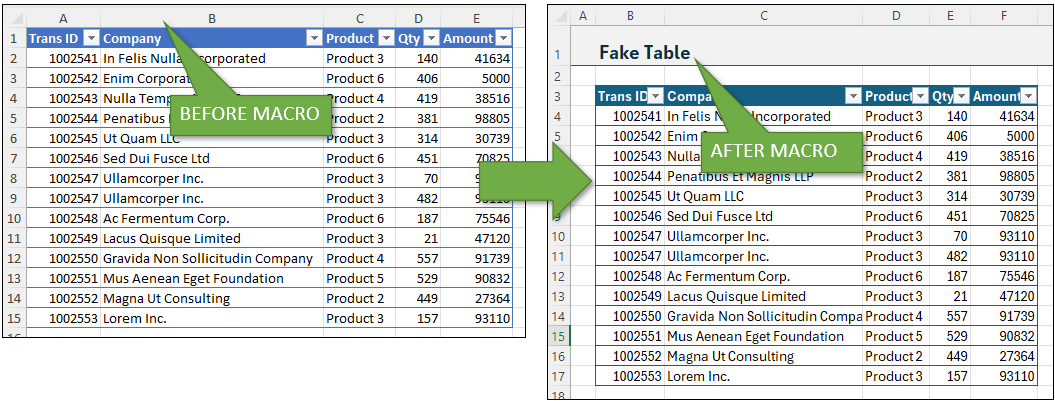Open Trans ID filter dropdown in left table
This screenshot has height=401, width=1055.
(x=91, y=38)
